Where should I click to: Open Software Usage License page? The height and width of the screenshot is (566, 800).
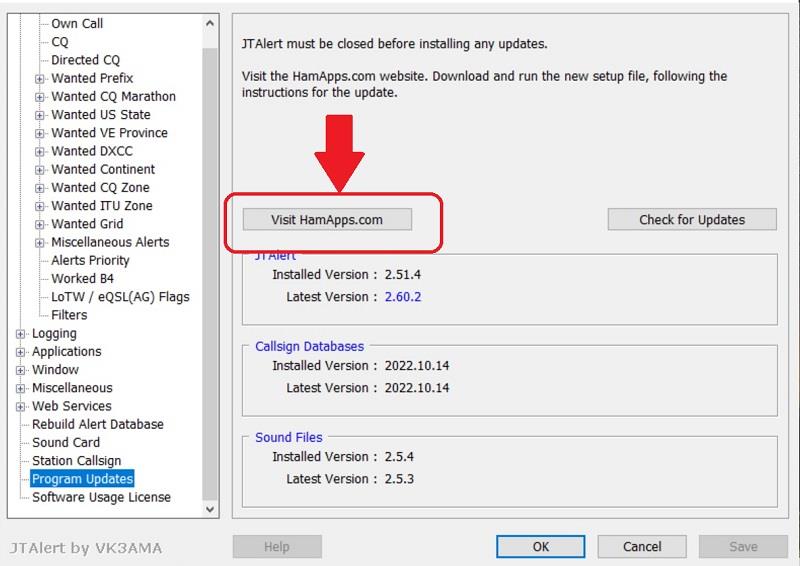pyautogui.click(x=101, y=497)
